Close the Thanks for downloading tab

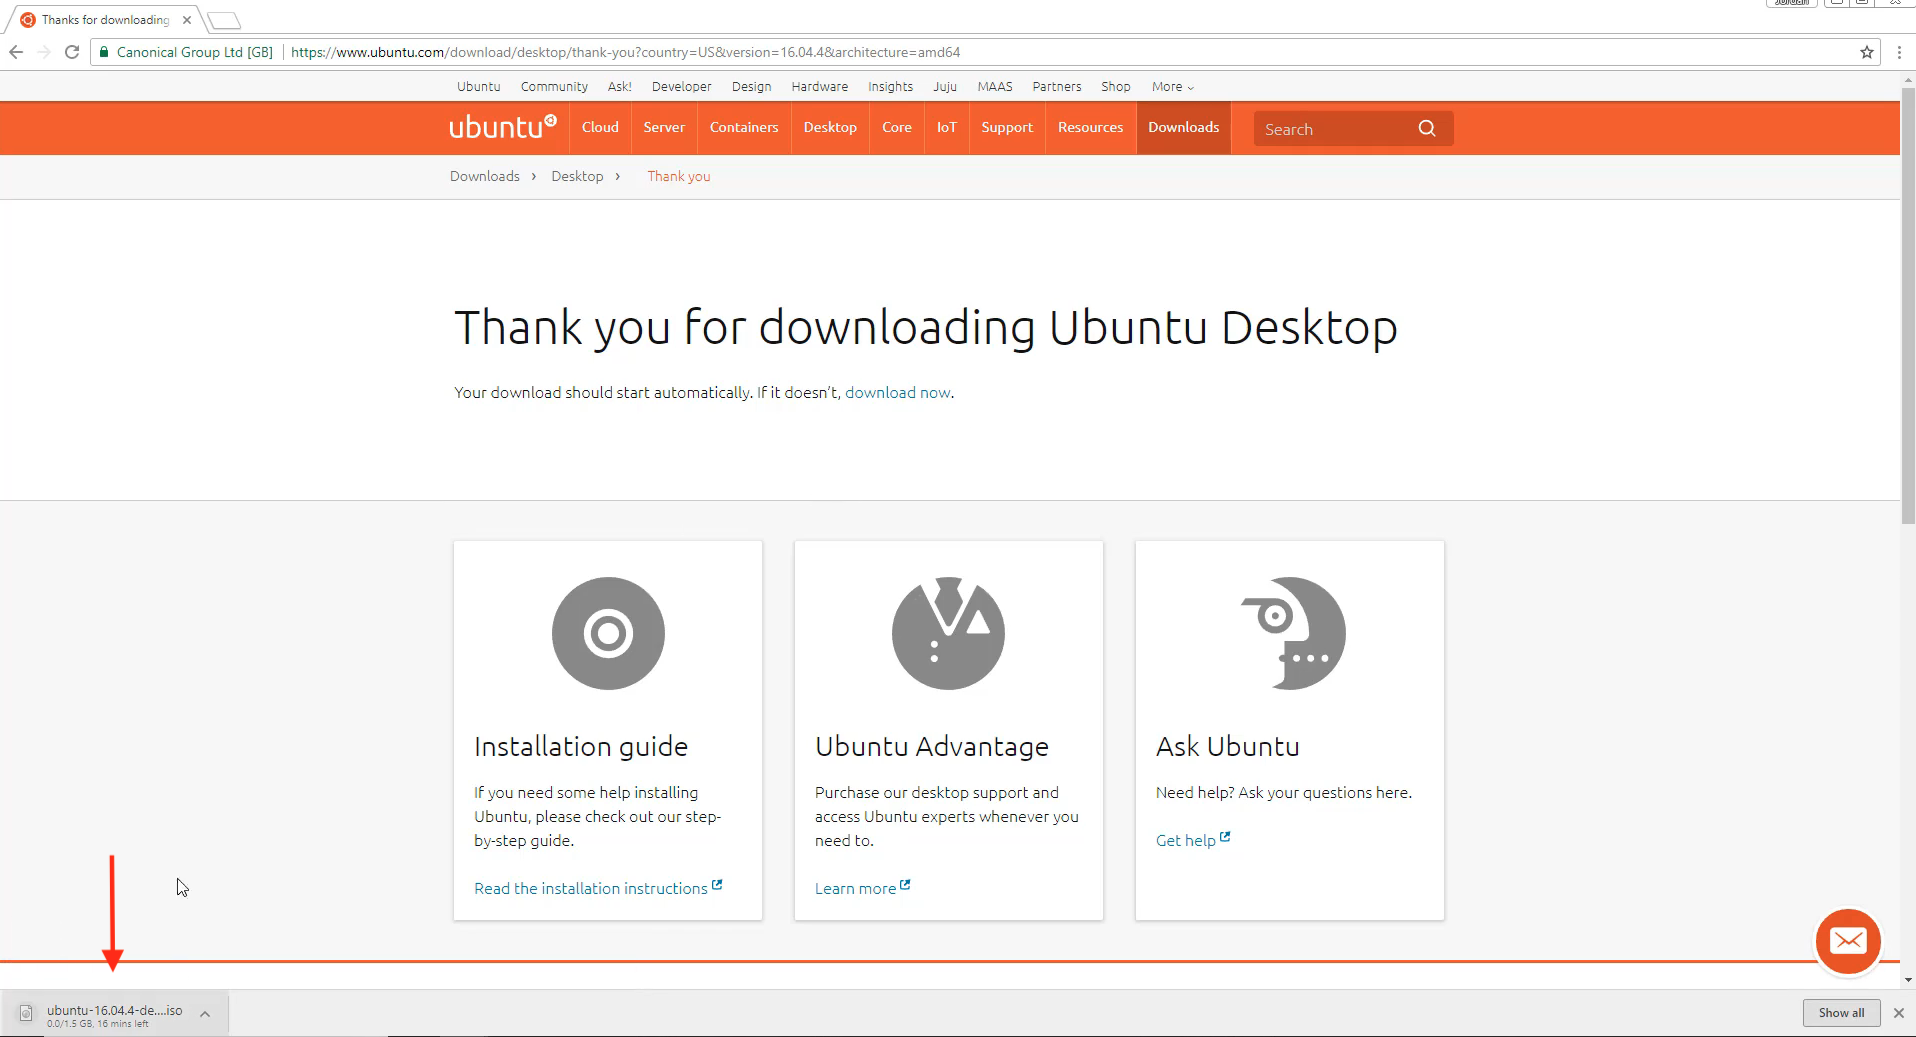(x=186, y=20)
